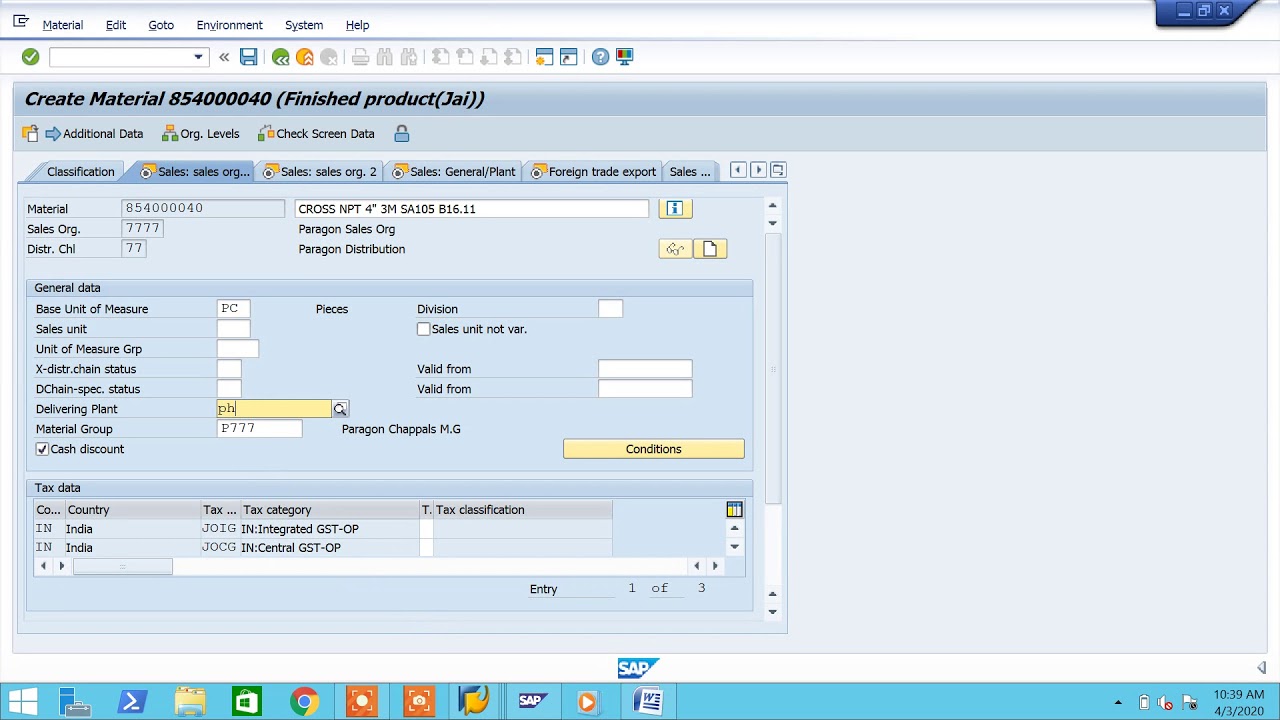The width and height of the screenshot is (1280, 720).
Task: Click the Print icon in toolbar
Action: [x=361, y=57]
